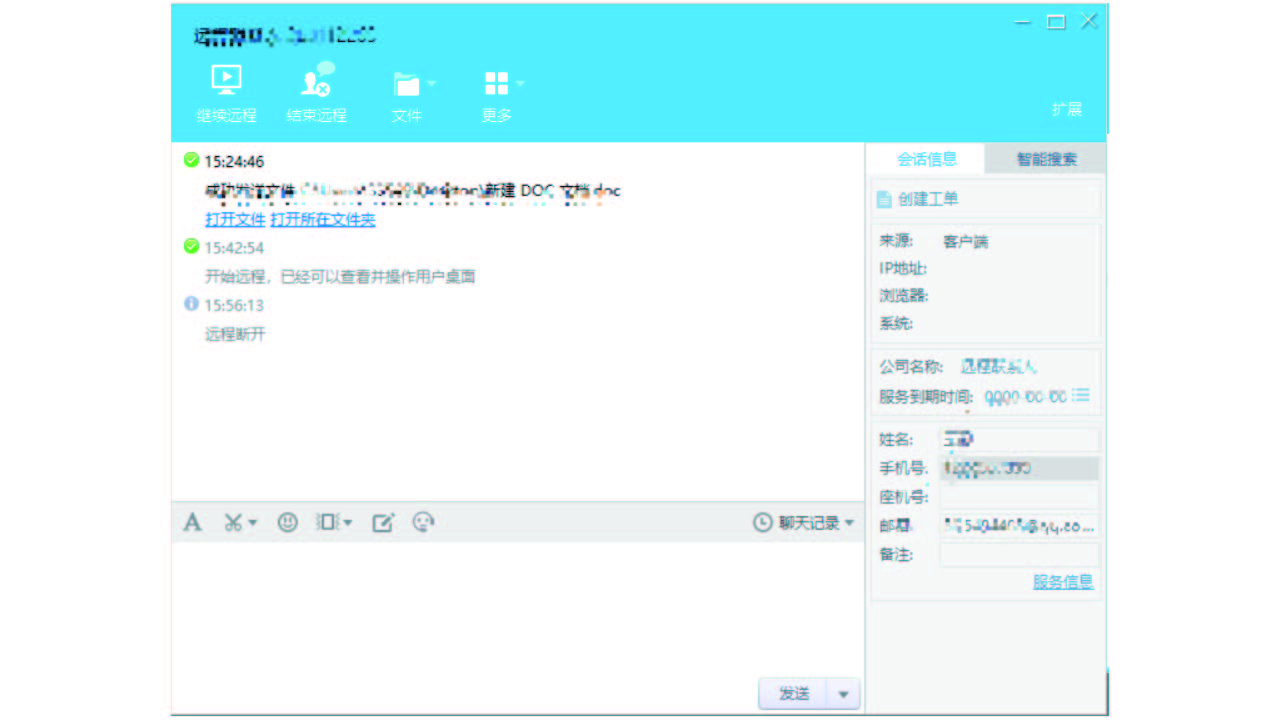
Task: Insert an emoji using the smiley icon
Action: pos(287,522)
